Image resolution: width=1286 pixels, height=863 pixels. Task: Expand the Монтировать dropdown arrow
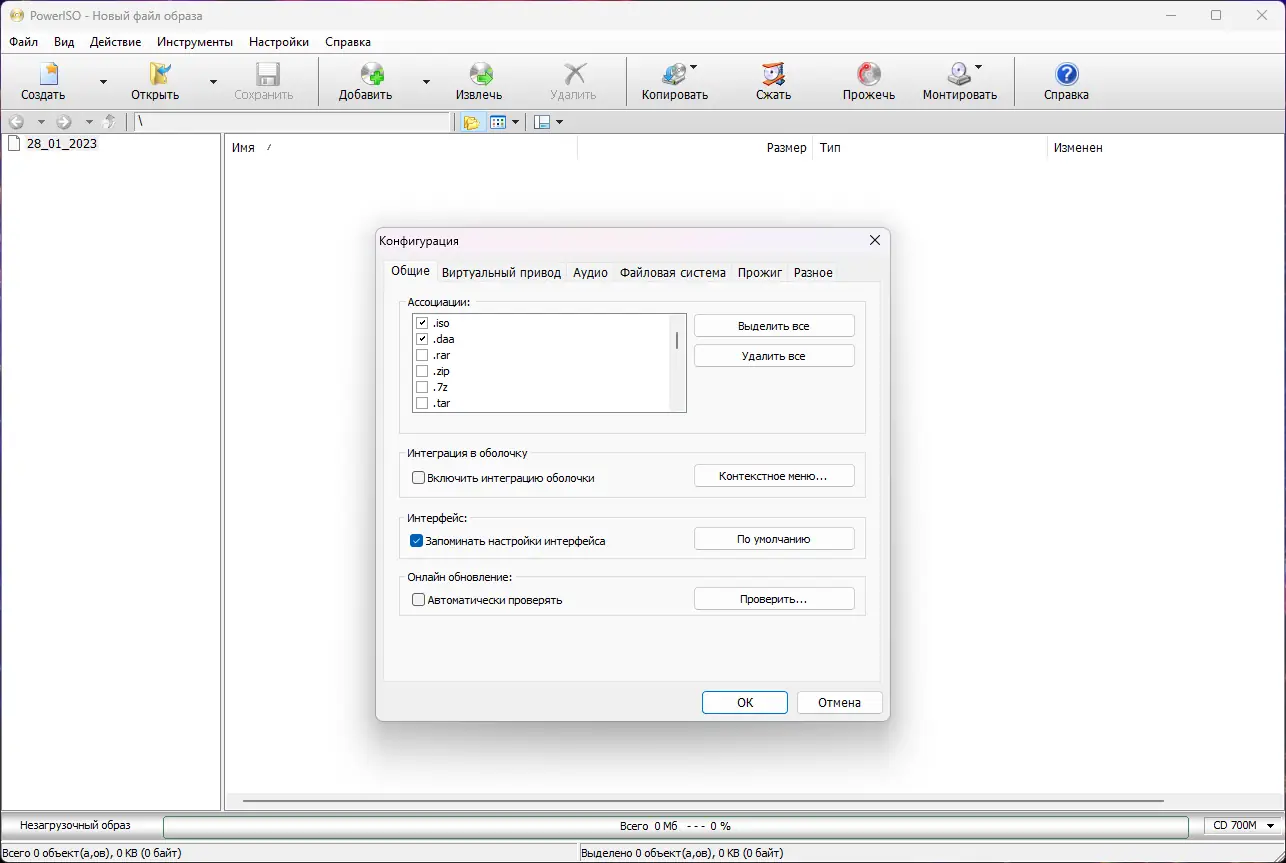tap(978, 67)
